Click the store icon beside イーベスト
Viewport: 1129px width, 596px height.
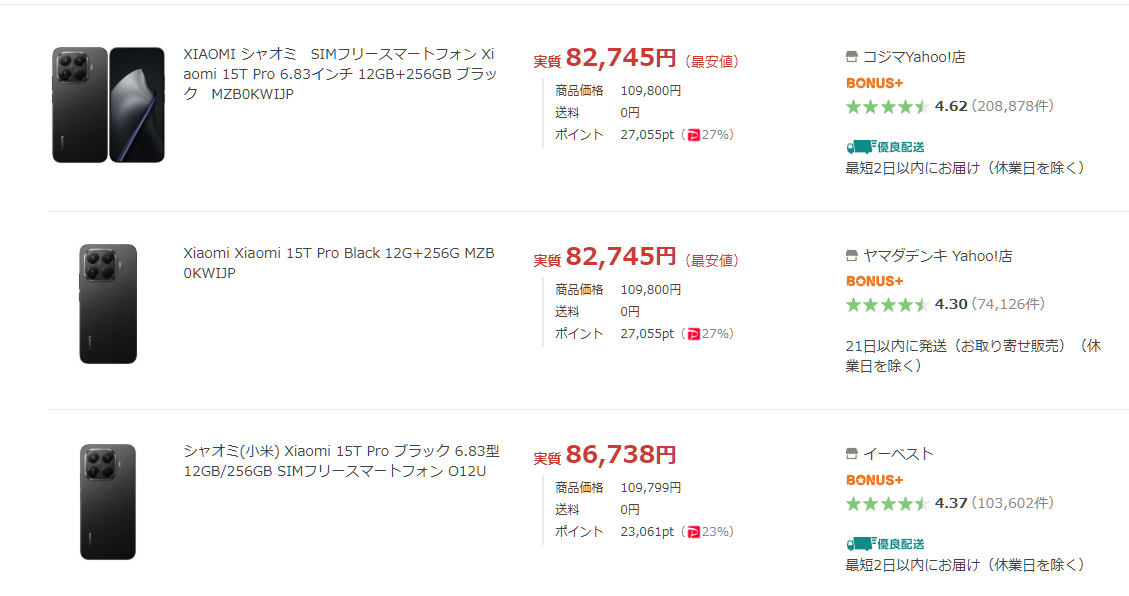click(852, 454)
